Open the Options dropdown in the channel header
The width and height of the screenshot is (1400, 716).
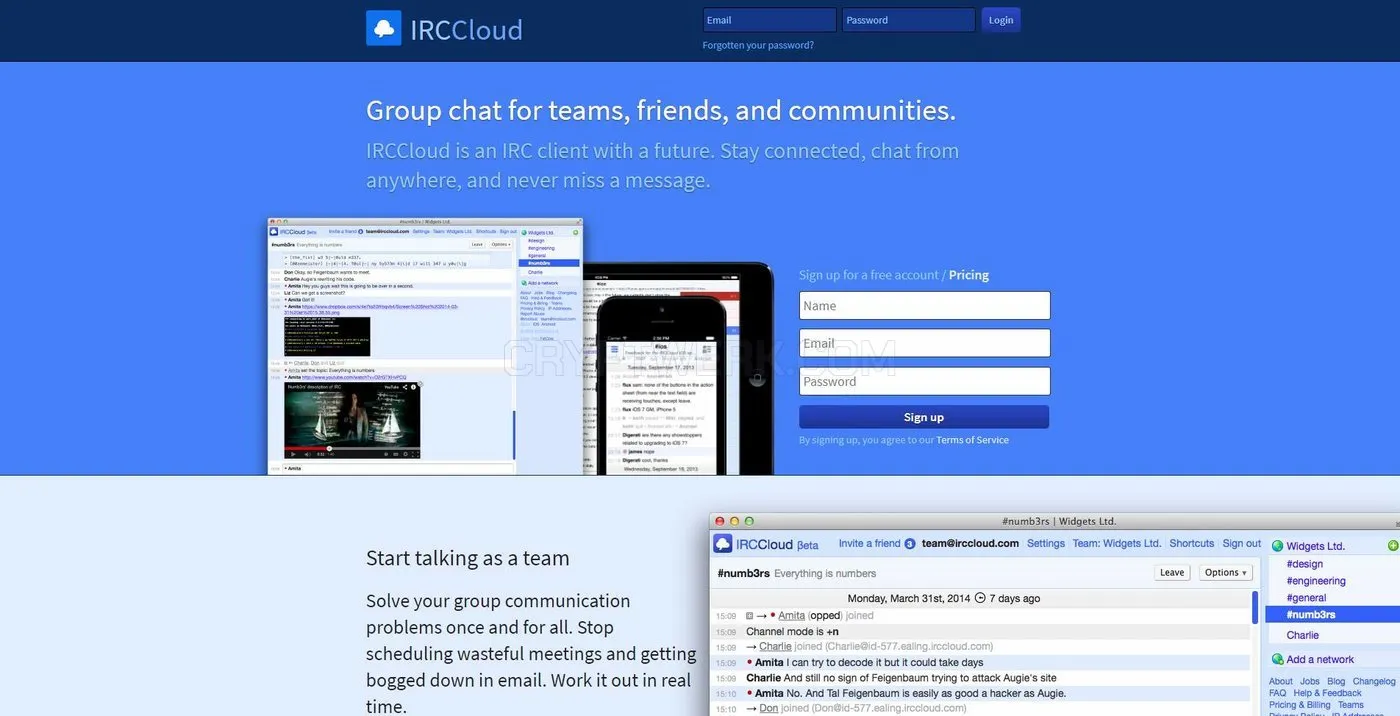[1226, 573]
